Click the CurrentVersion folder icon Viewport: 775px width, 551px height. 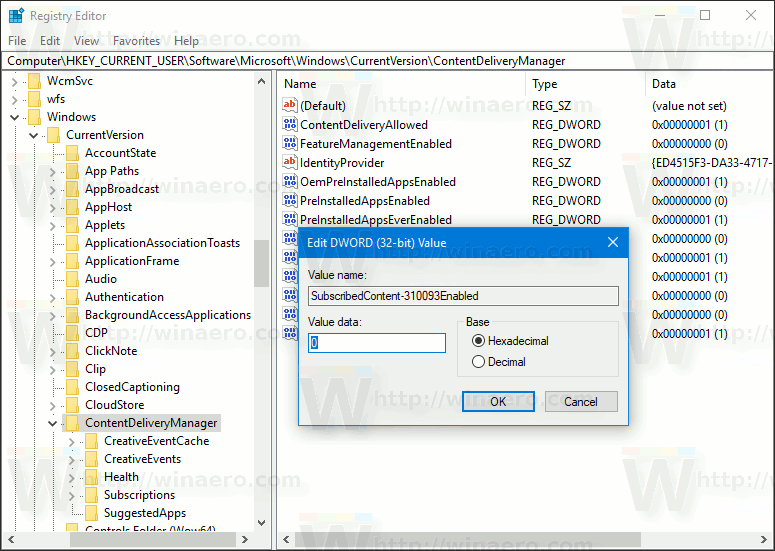[x=53, y=135]
